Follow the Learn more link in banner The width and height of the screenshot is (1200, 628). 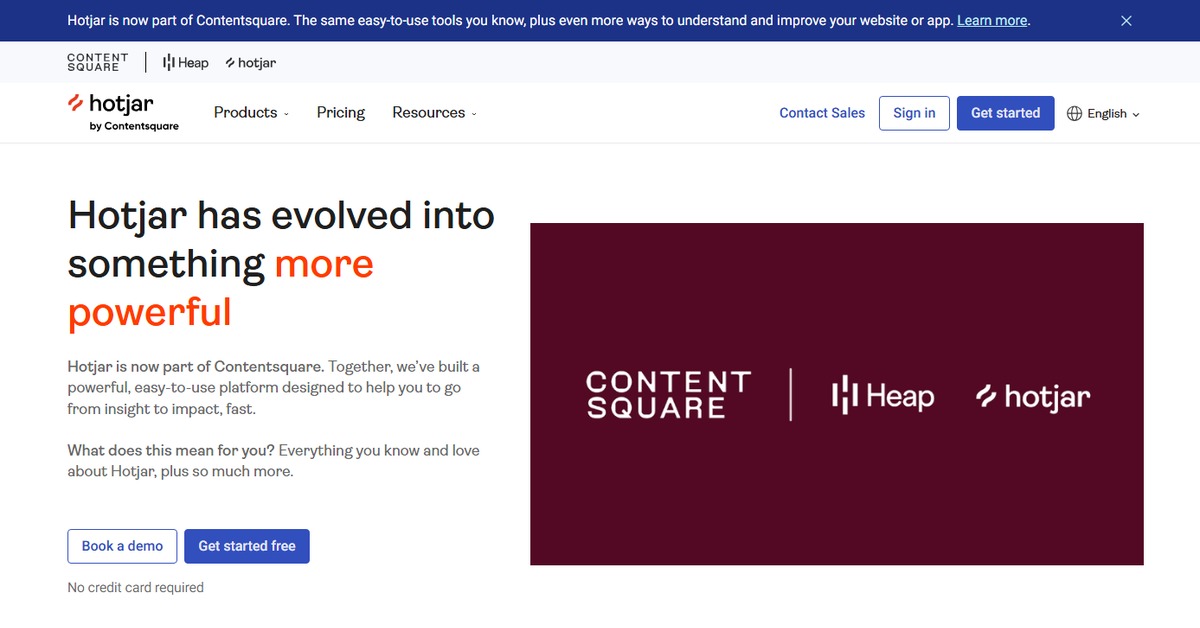click(992, 20)
